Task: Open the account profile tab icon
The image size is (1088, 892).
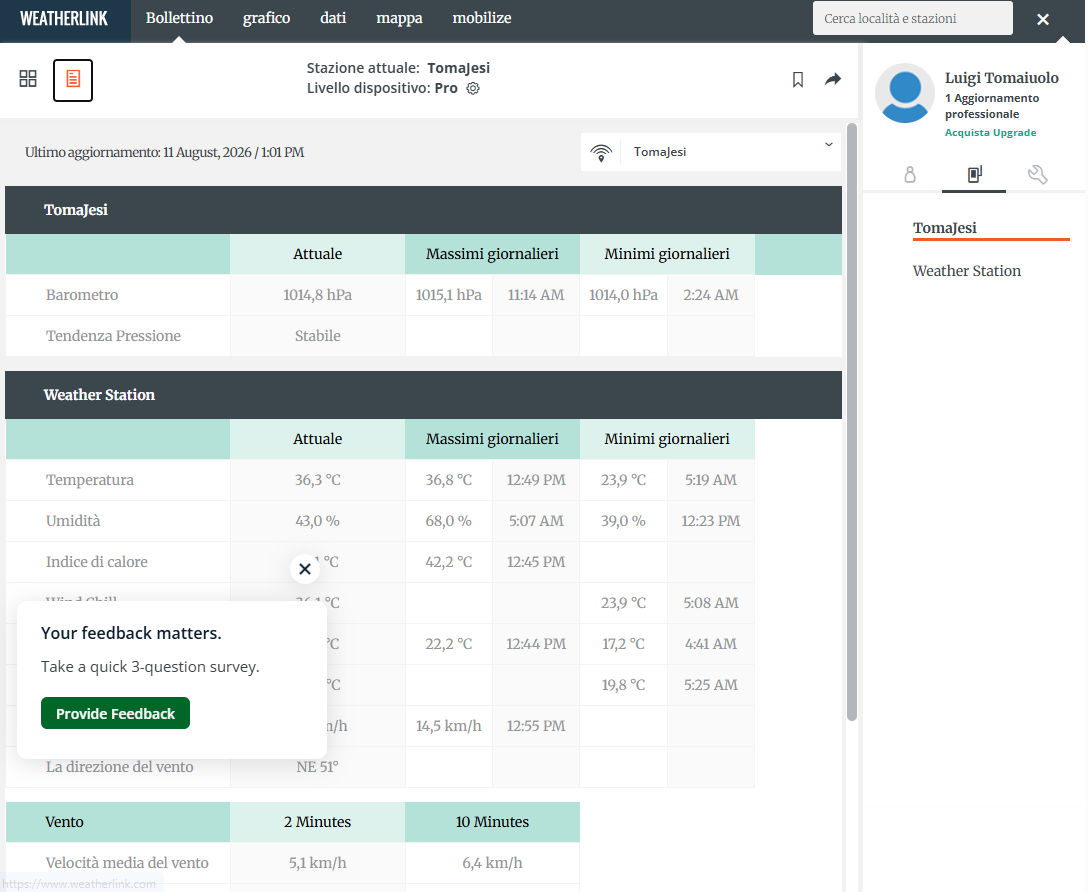Action: point(910,174)
